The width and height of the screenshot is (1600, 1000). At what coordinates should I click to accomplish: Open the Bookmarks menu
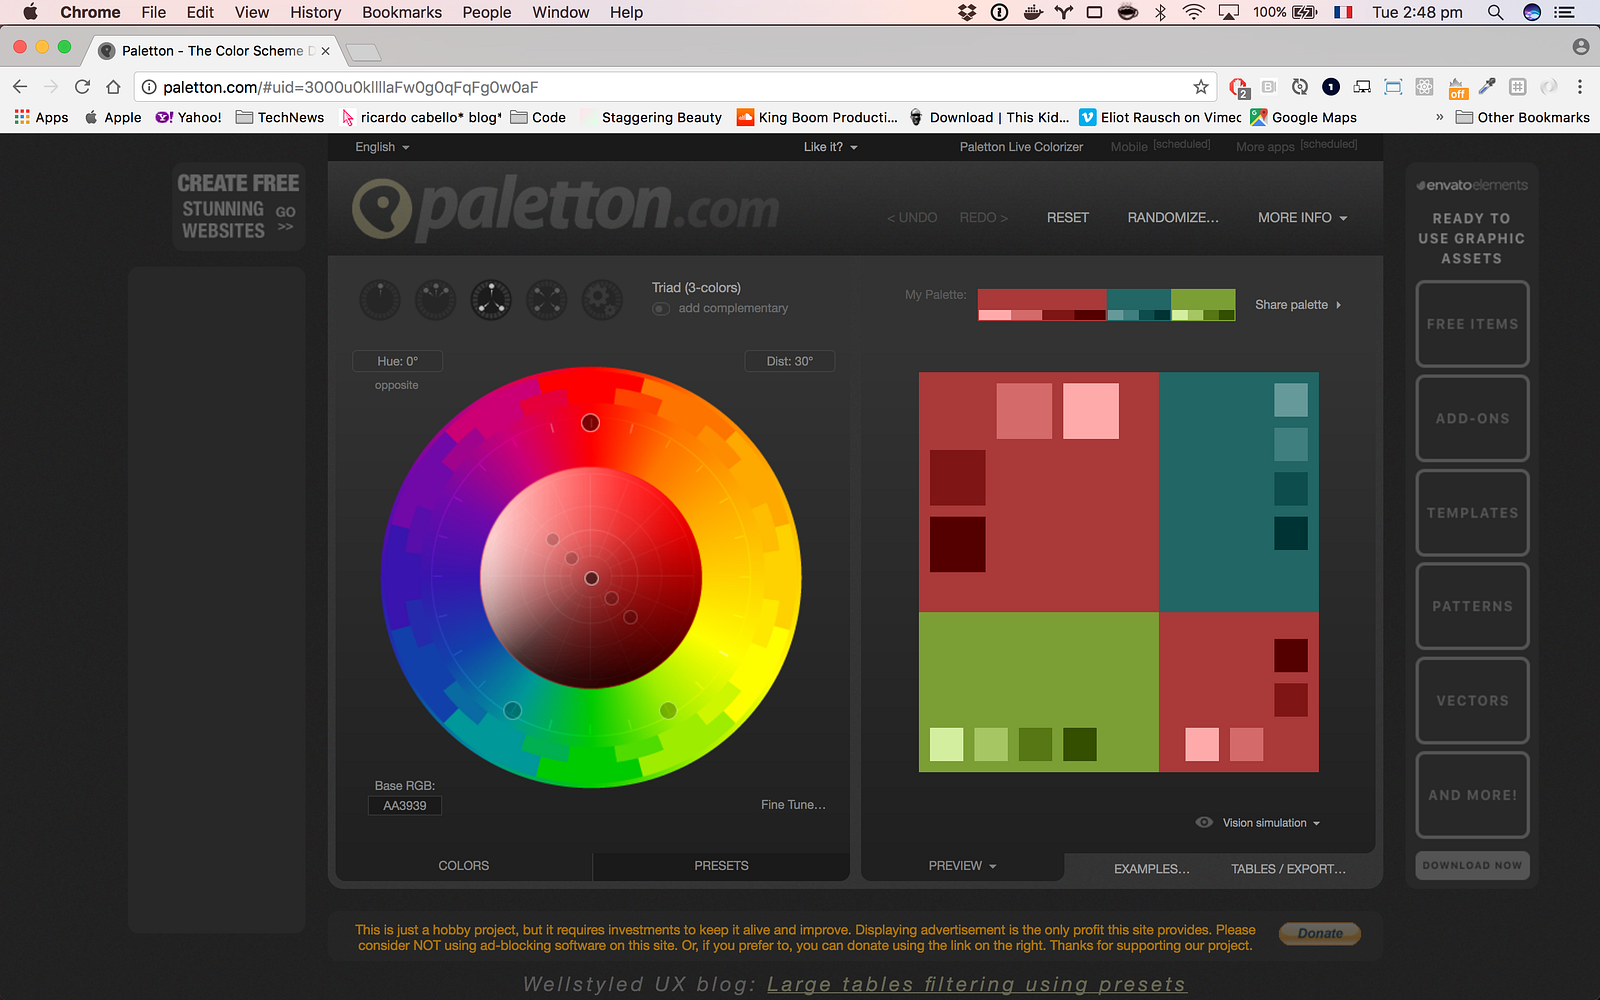coord(402,12)
